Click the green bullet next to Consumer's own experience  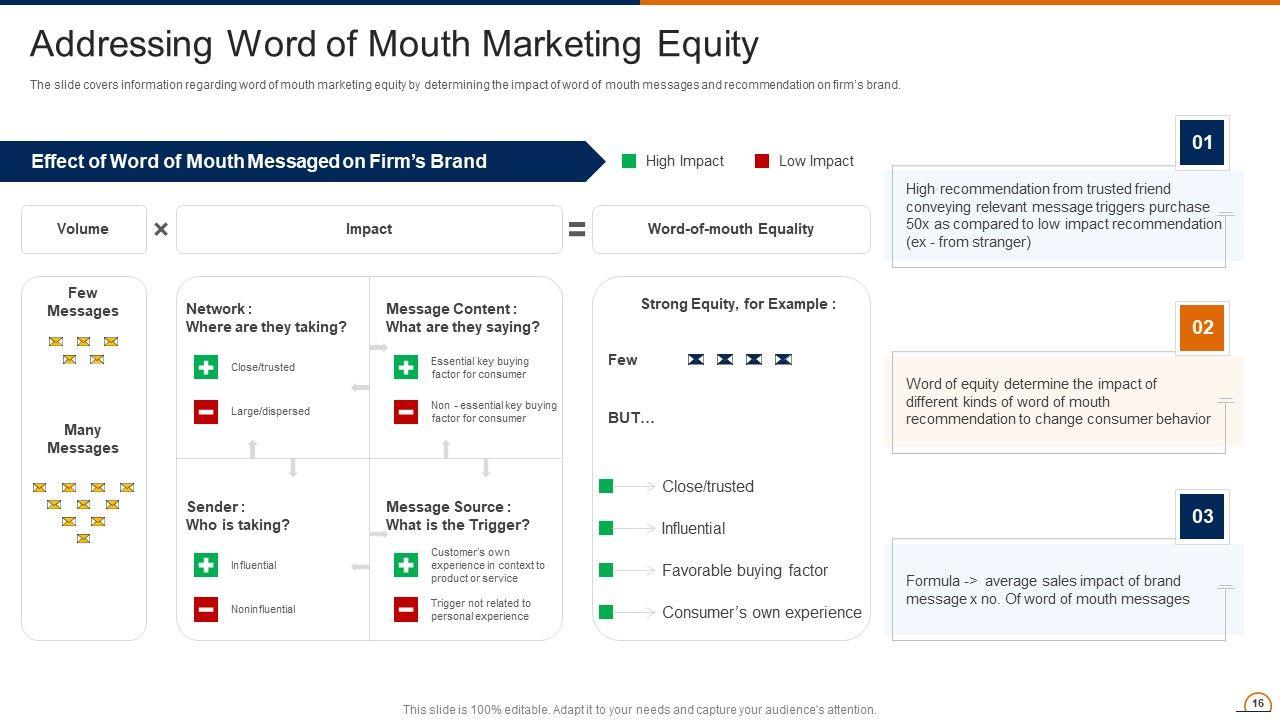click(605, 612)
